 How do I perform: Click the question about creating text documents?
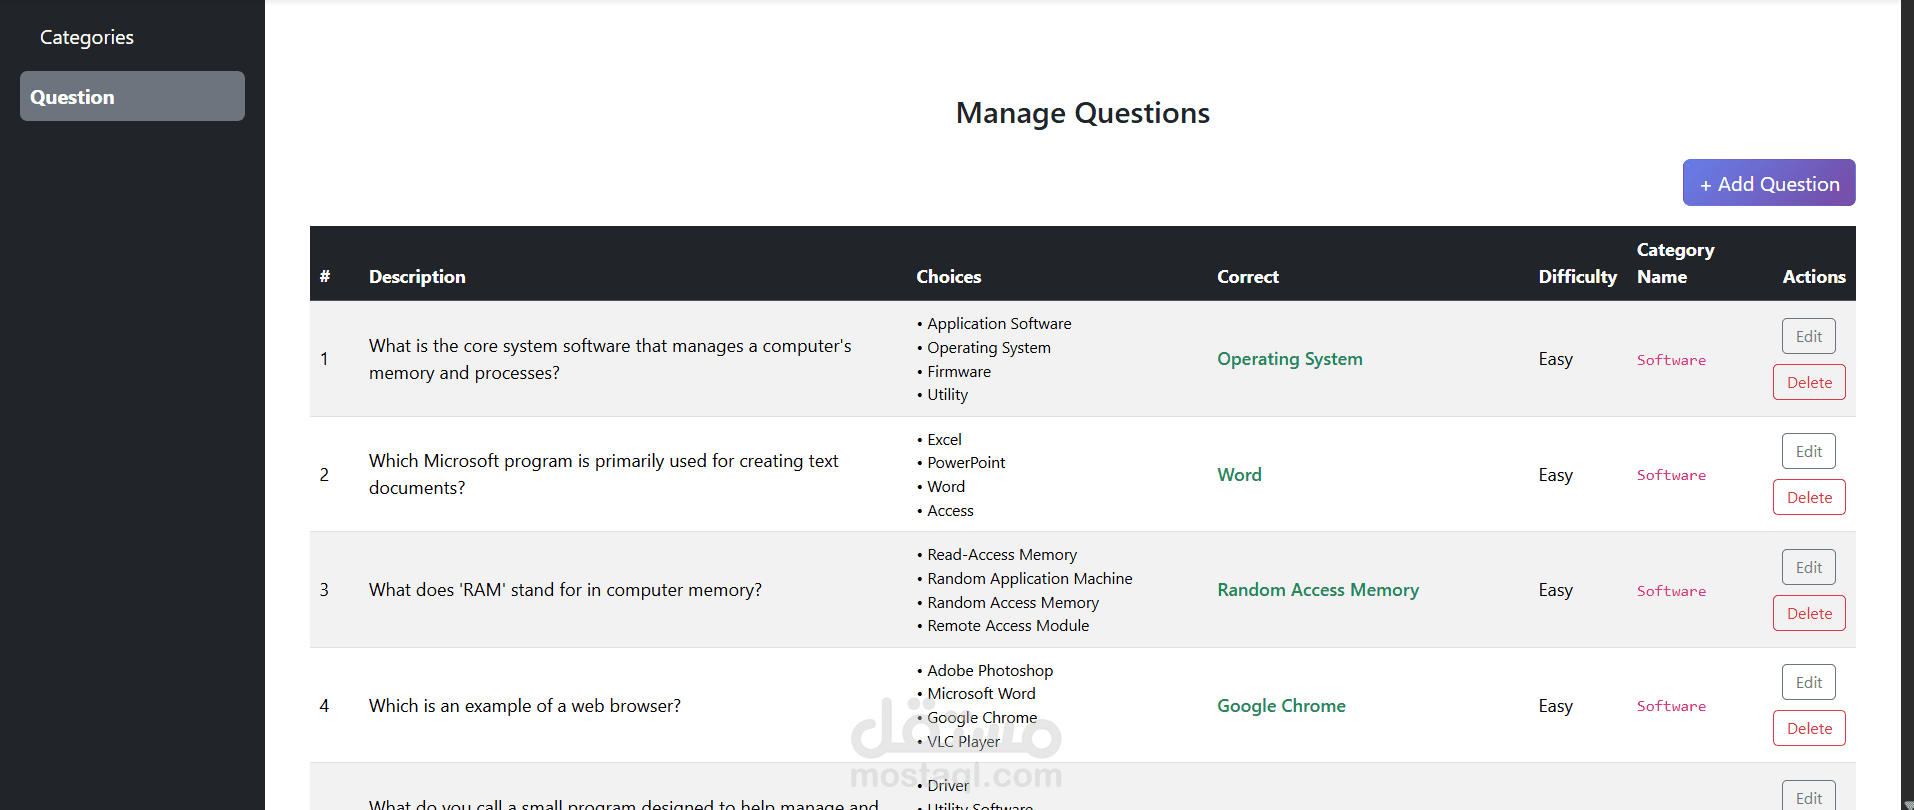(x=603, y=474)
